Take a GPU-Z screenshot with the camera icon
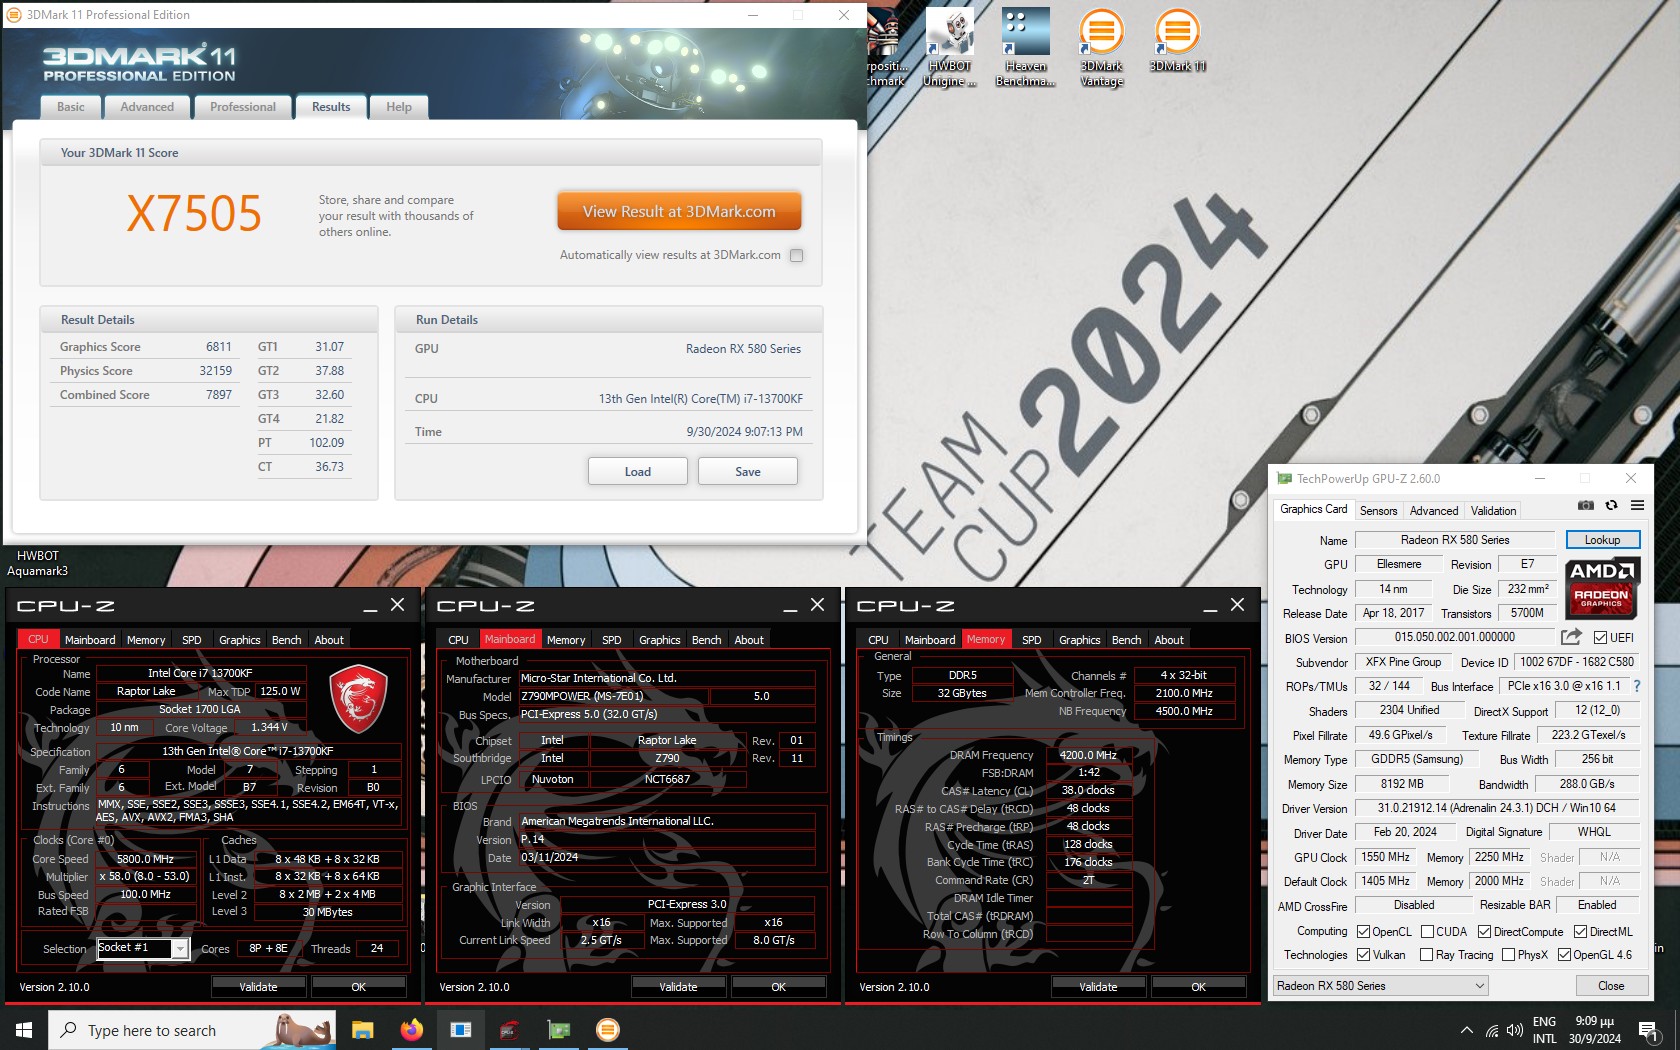The width and height of the screenshot is (1680, 1050). pyautogui.click(x=1586, y=506)
